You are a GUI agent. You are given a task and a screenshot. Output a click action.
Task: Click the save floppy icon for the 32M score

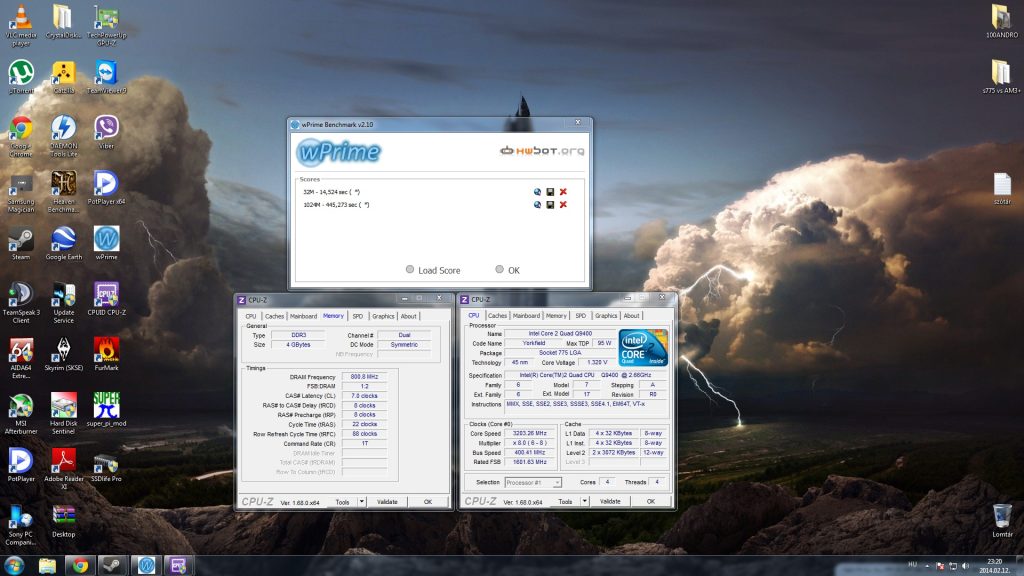point(550,192)
